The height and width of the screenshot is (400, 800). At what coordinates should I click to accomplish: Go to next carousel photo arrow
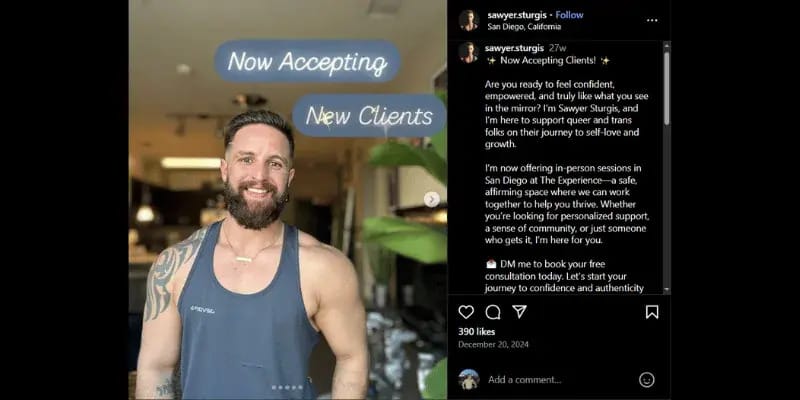coord(432,199)
